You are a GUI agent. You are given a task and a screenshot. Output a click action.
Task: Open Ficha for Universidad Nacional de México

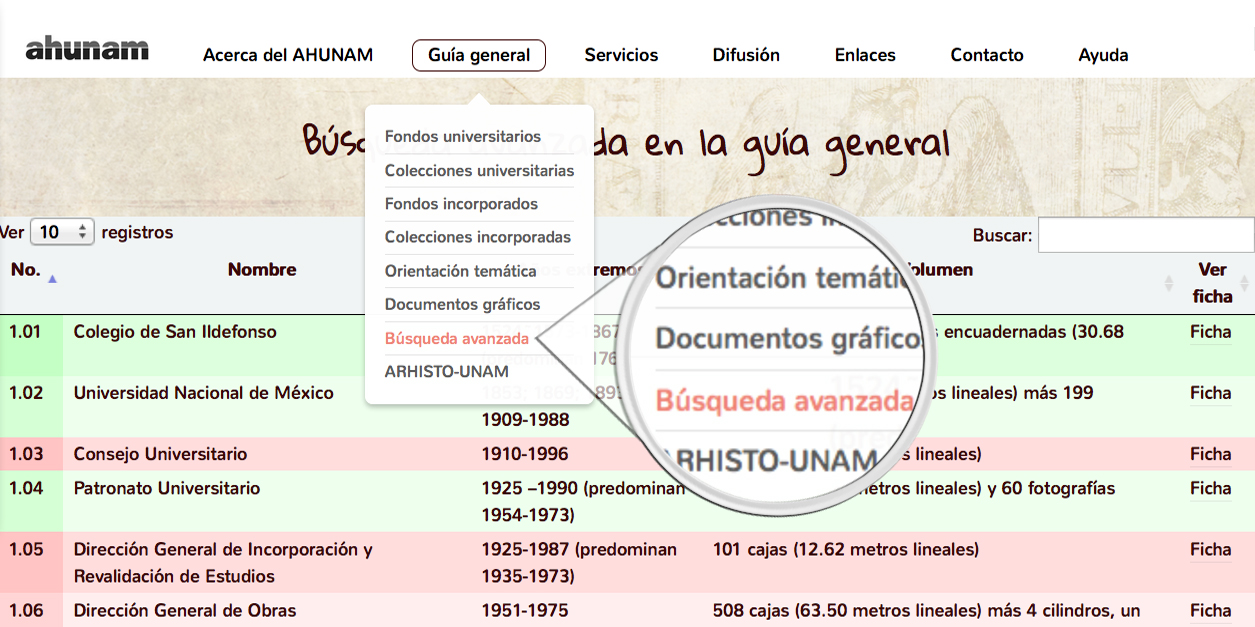point(1210,394)
